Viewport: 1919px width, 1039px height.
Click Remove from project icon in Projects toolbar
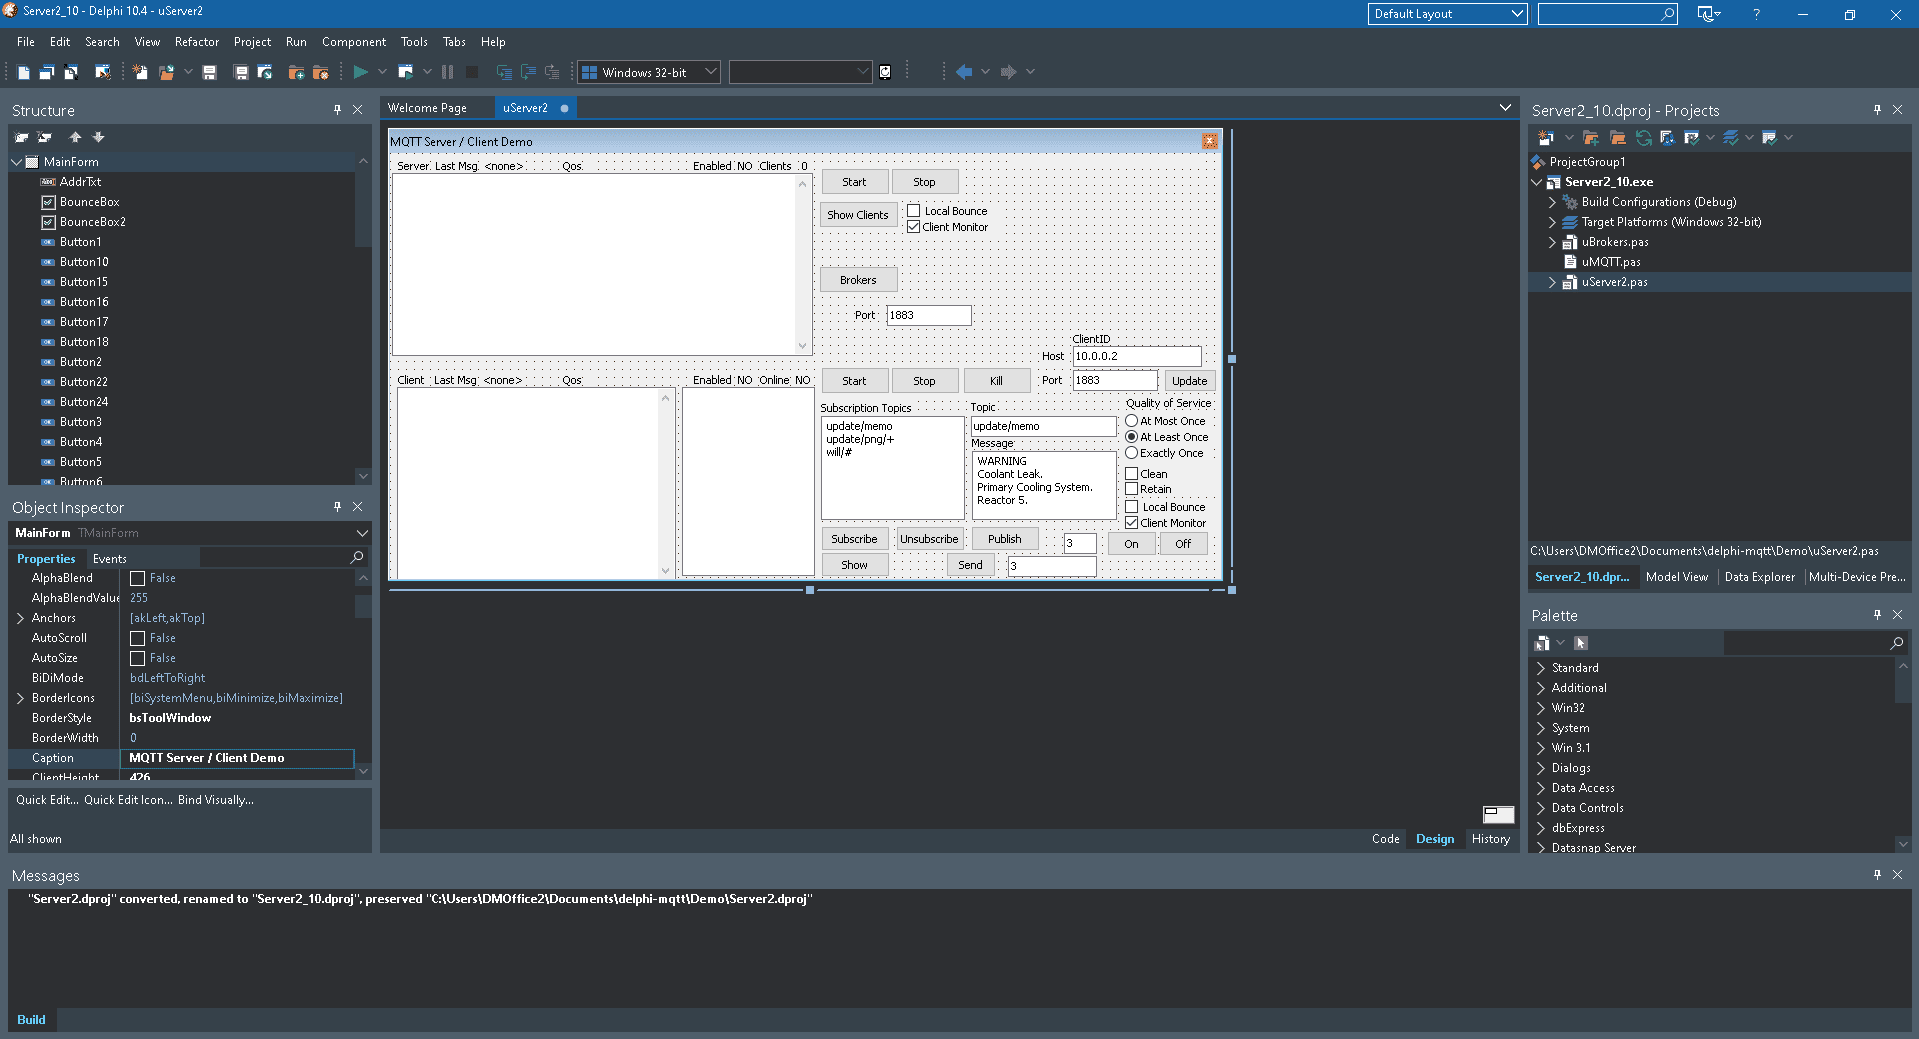pos(1617,138)
